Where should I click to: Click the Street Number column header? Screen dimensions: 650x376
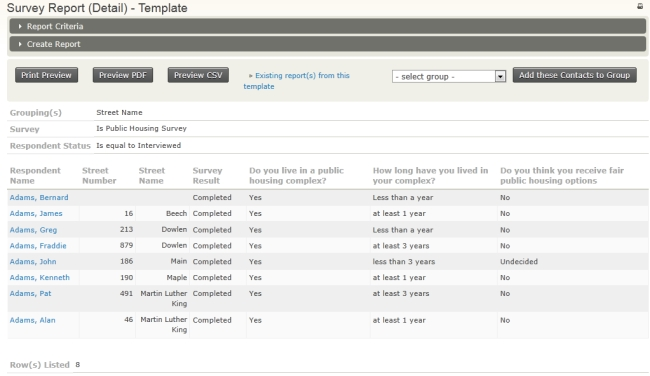(99, 175)
